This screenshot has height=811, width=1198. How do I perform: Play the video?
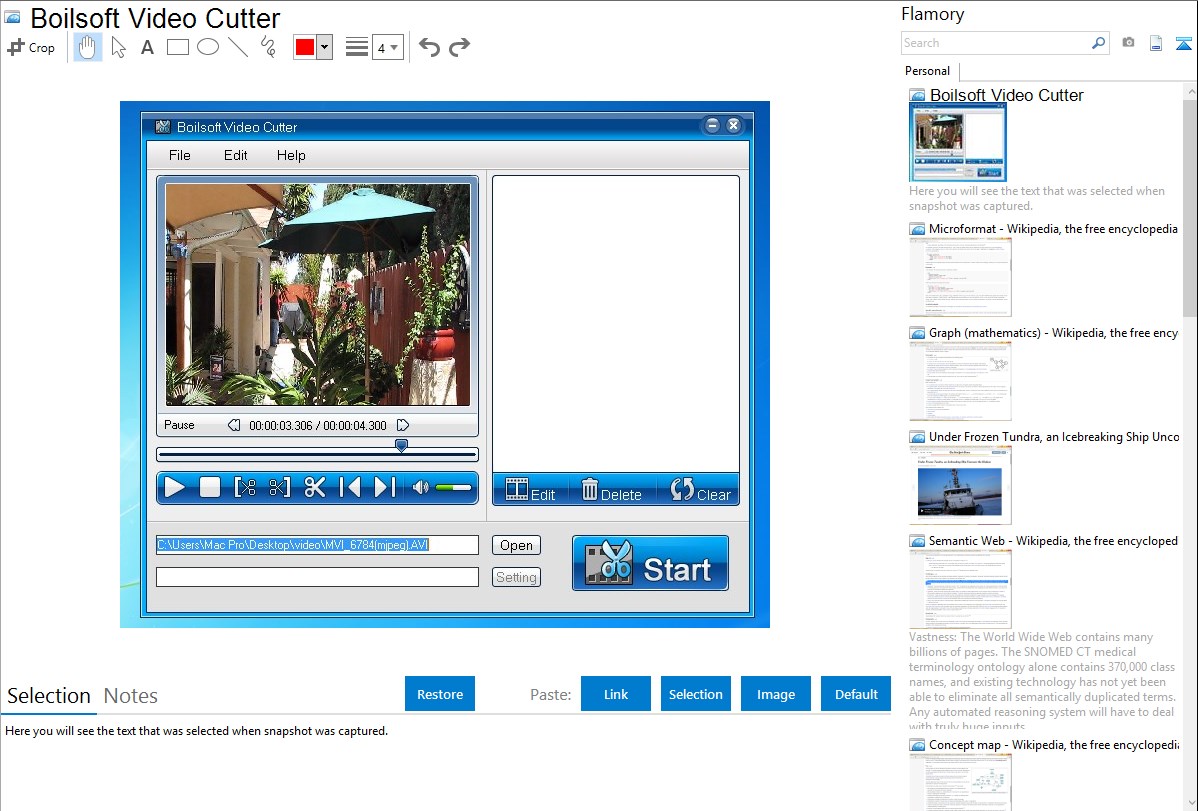point(175,488)
